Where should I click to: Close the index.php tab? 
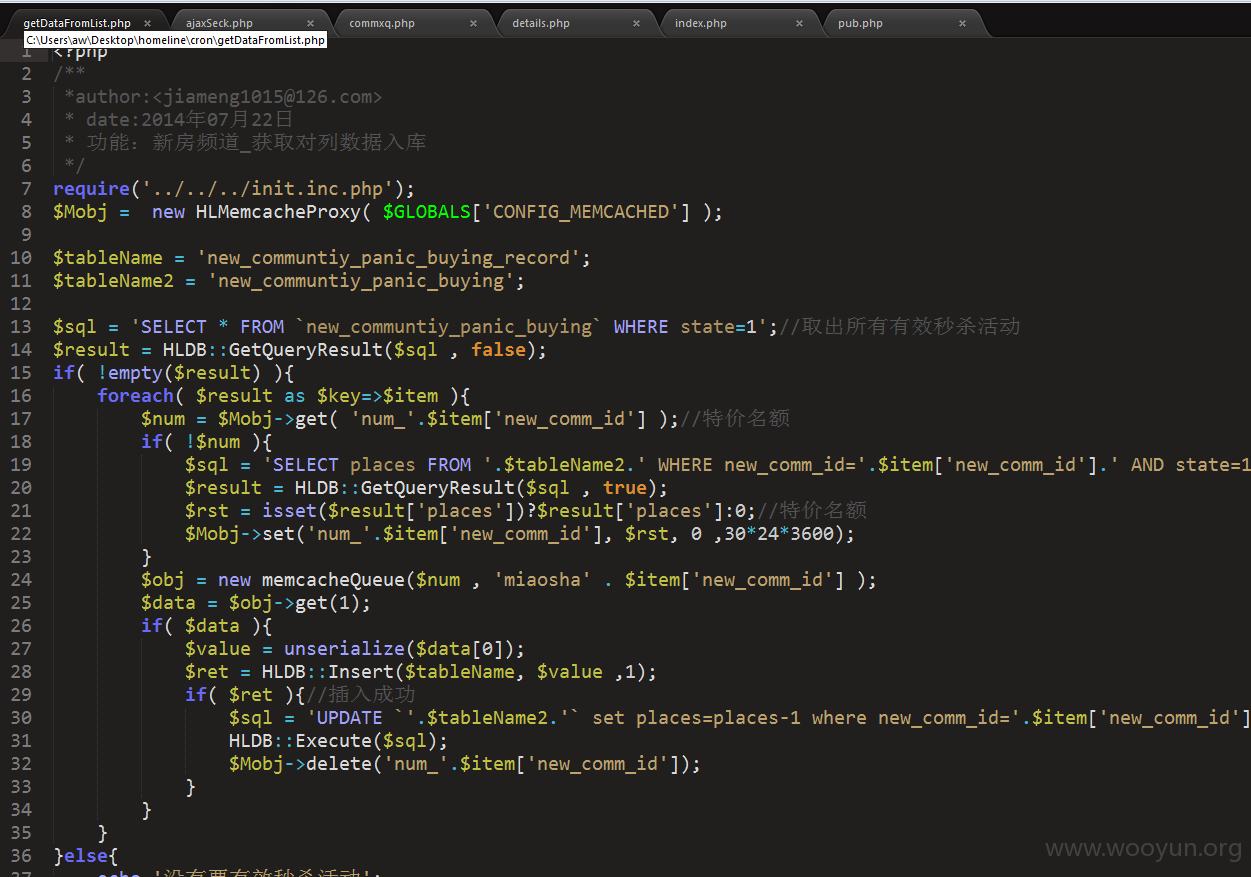[x=800, y=23]
